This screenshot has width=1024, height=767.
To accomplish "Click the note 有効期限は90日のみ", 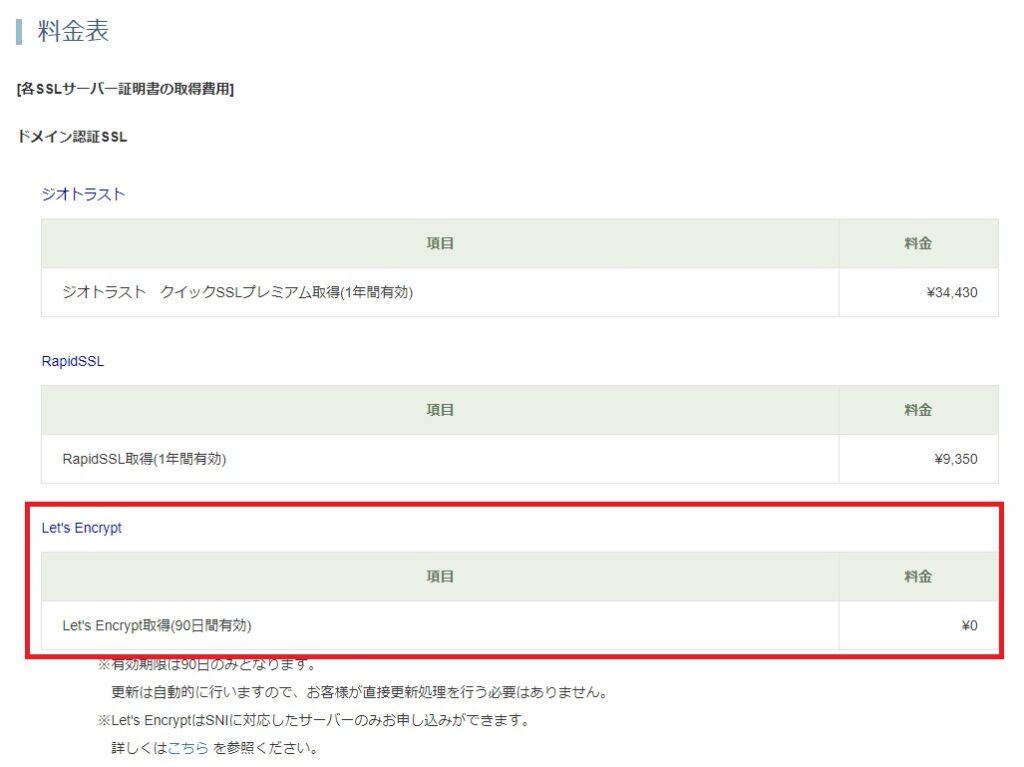I will 208,665.
